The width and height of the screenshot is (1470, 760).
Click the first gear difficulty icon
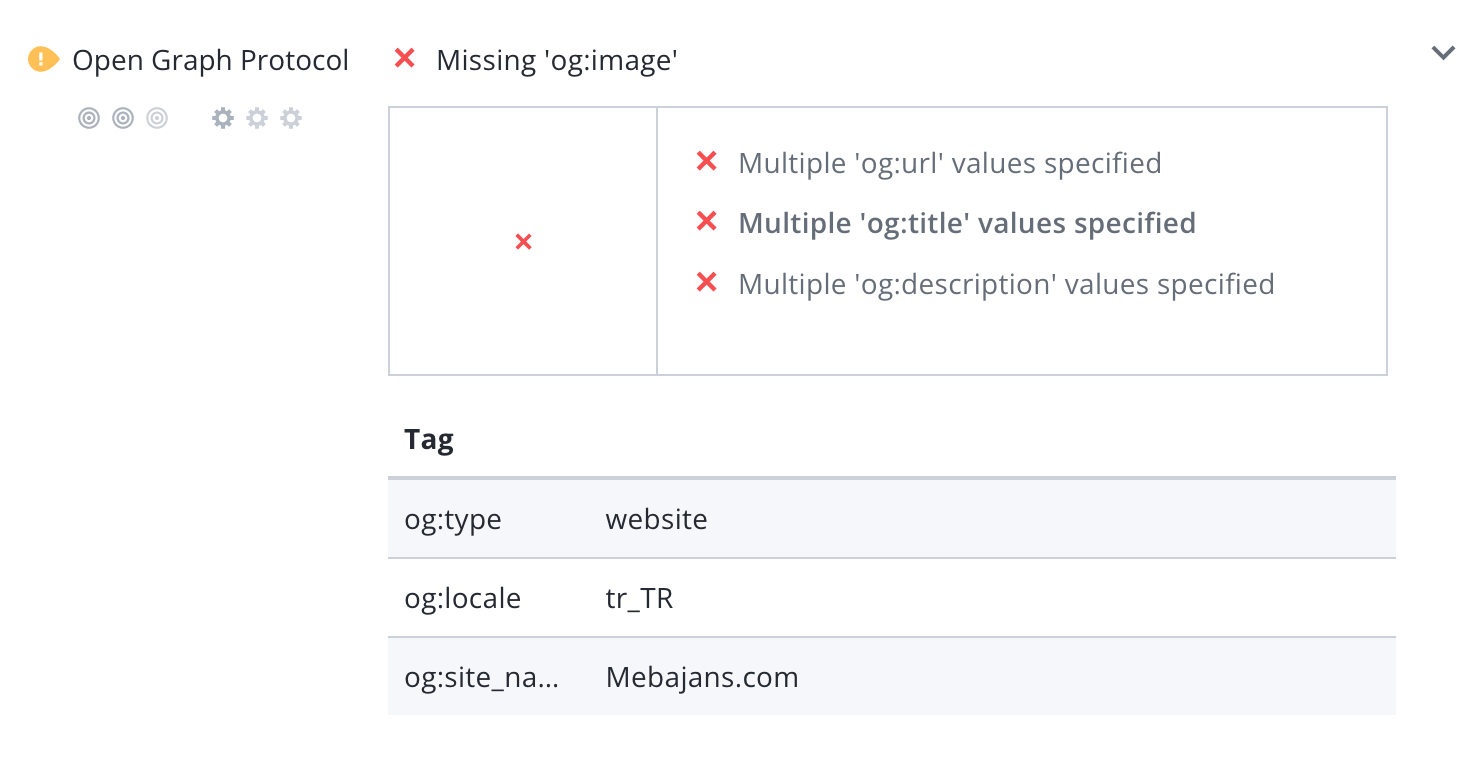click(223, 118)
